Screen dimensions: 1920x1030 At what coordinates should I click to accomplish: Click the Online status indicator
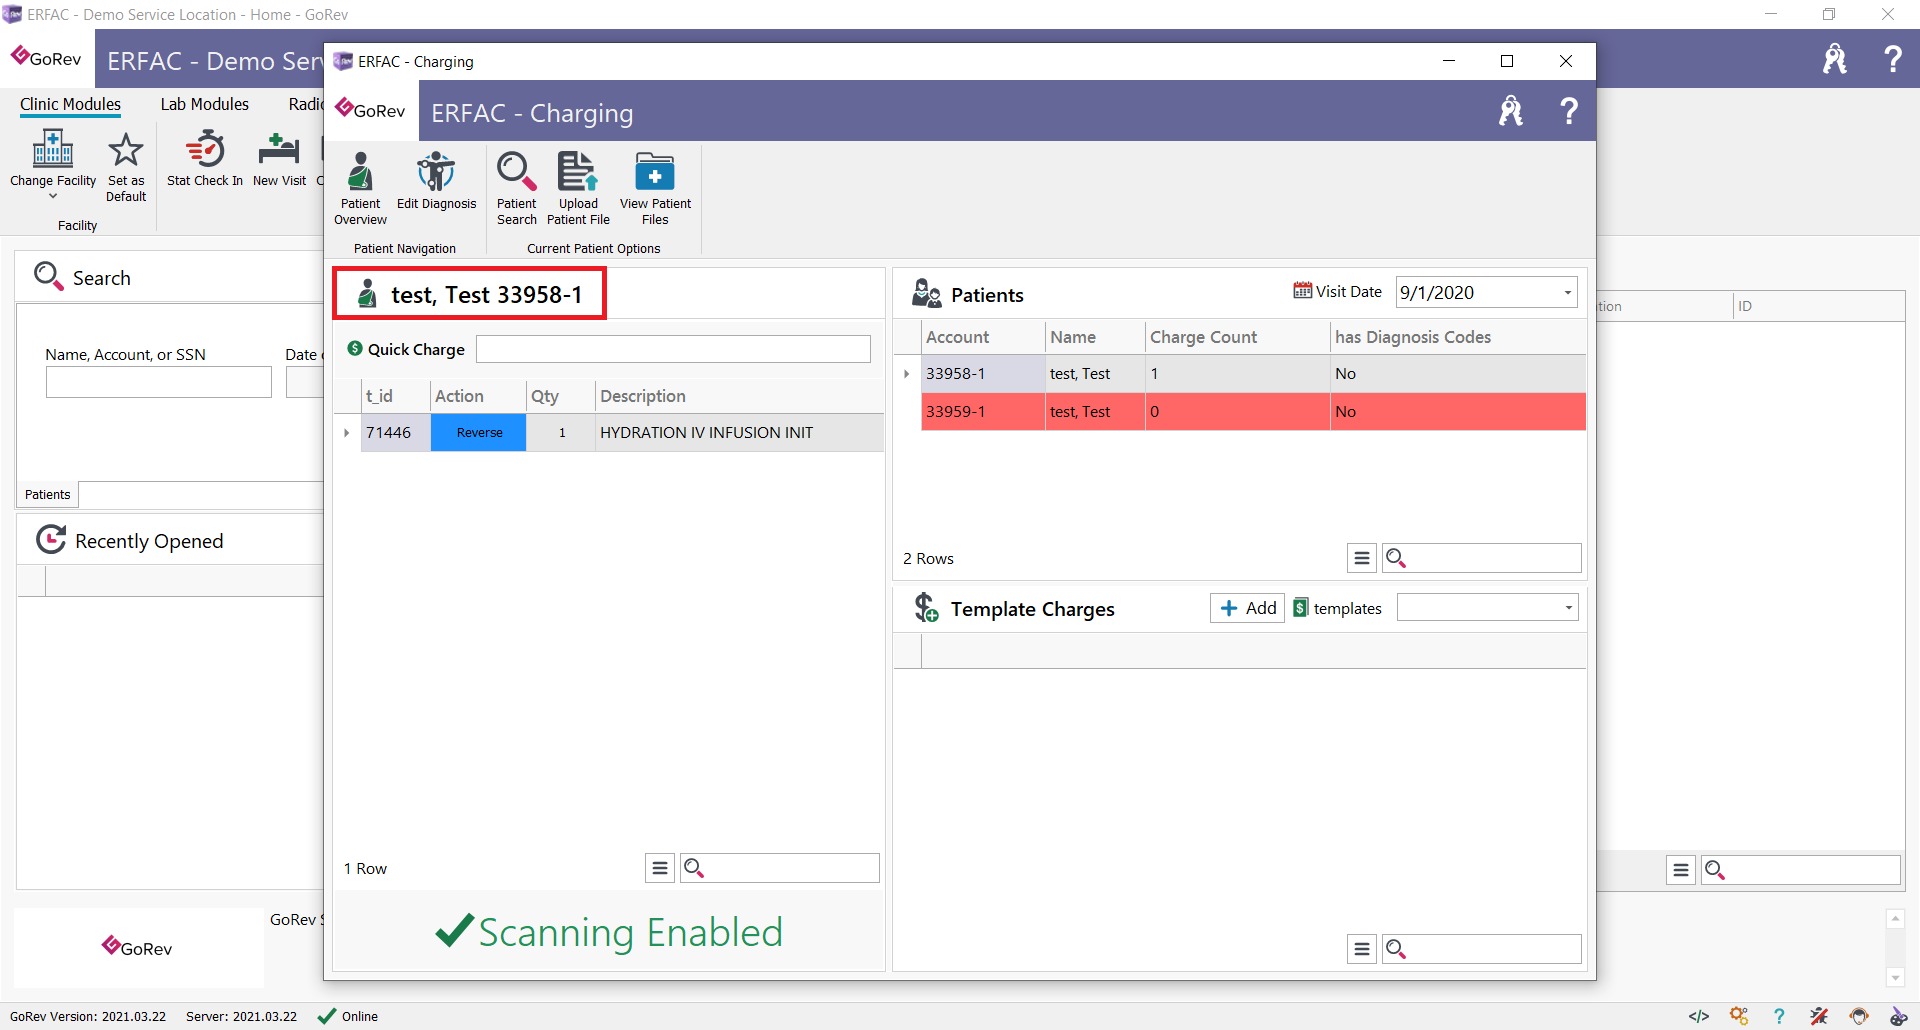tap(348, 1016)
